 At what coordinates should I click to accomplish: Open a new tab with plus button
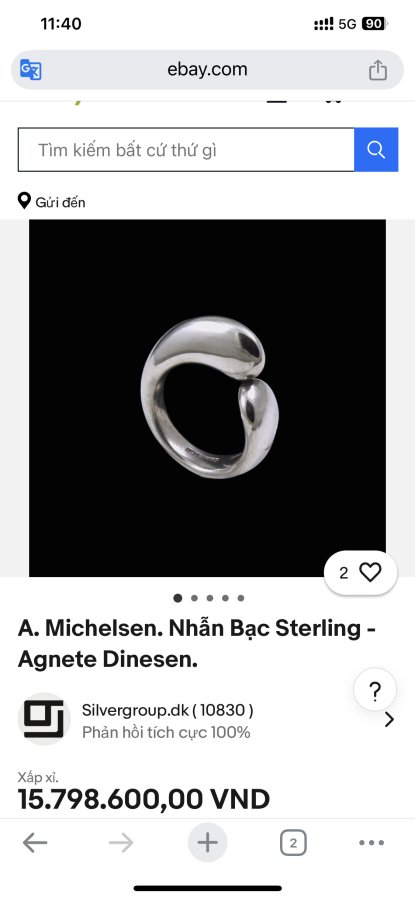(x=207, y=843)
